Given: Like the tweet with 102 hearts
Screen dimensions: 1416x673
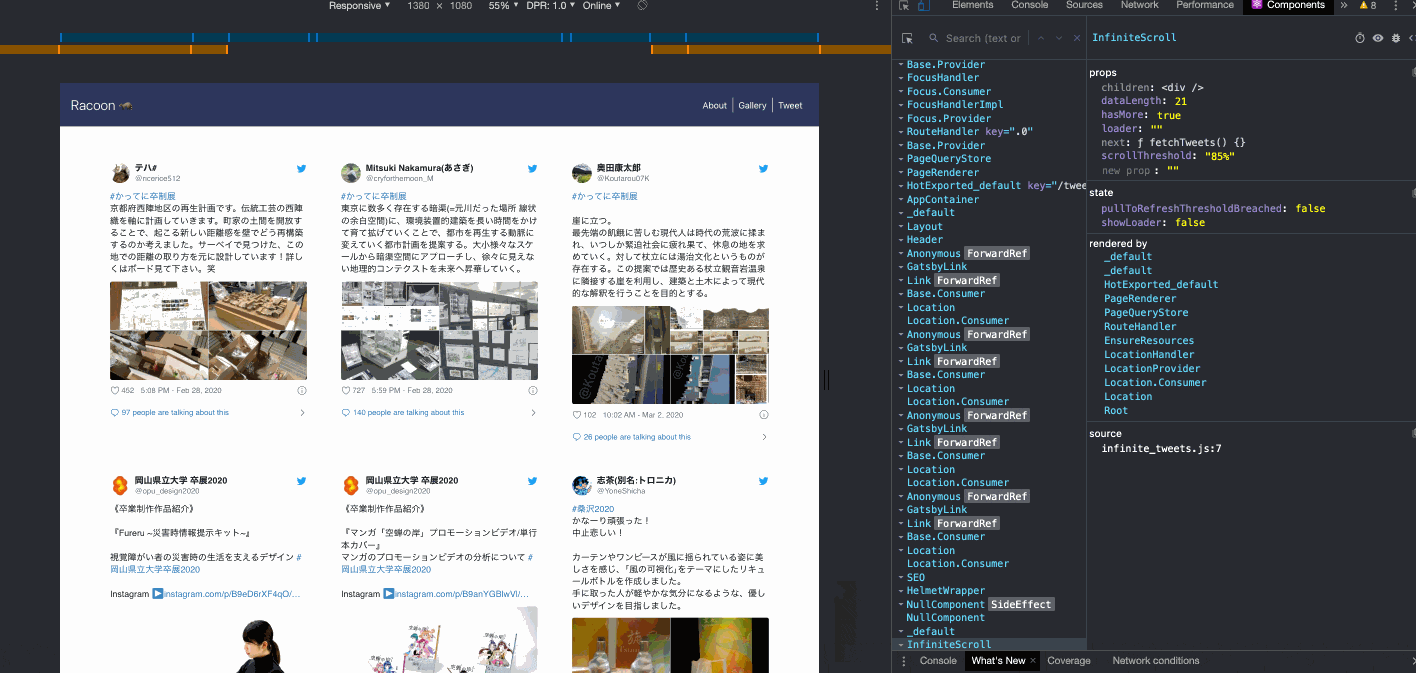Looking at the screenshot, I should pyautogui.click(x=577, y=414).
